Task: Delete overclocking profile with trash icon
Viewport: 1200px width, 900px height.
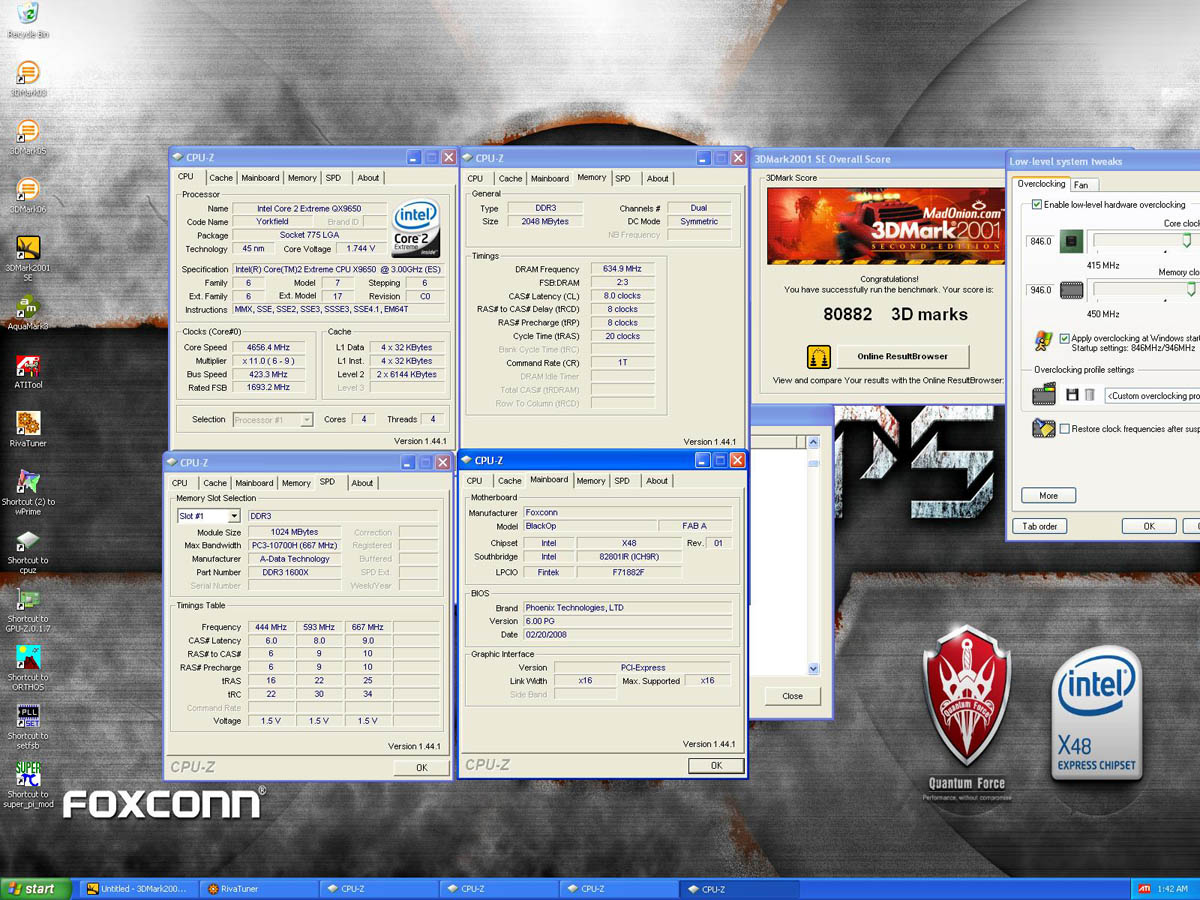Action: tap(1089, 395)
